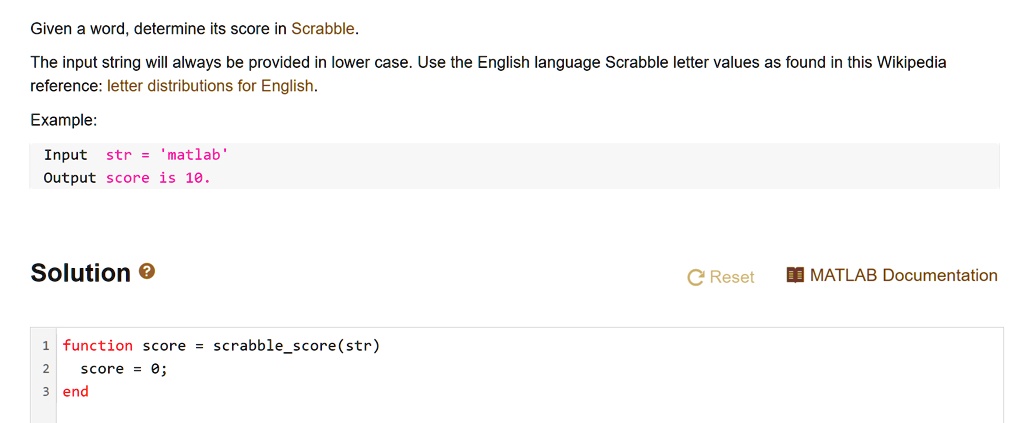The height and width of the screenshot is (423, 1024).
Task: Click the 'Example:' label text
Action: pos(63,120)
